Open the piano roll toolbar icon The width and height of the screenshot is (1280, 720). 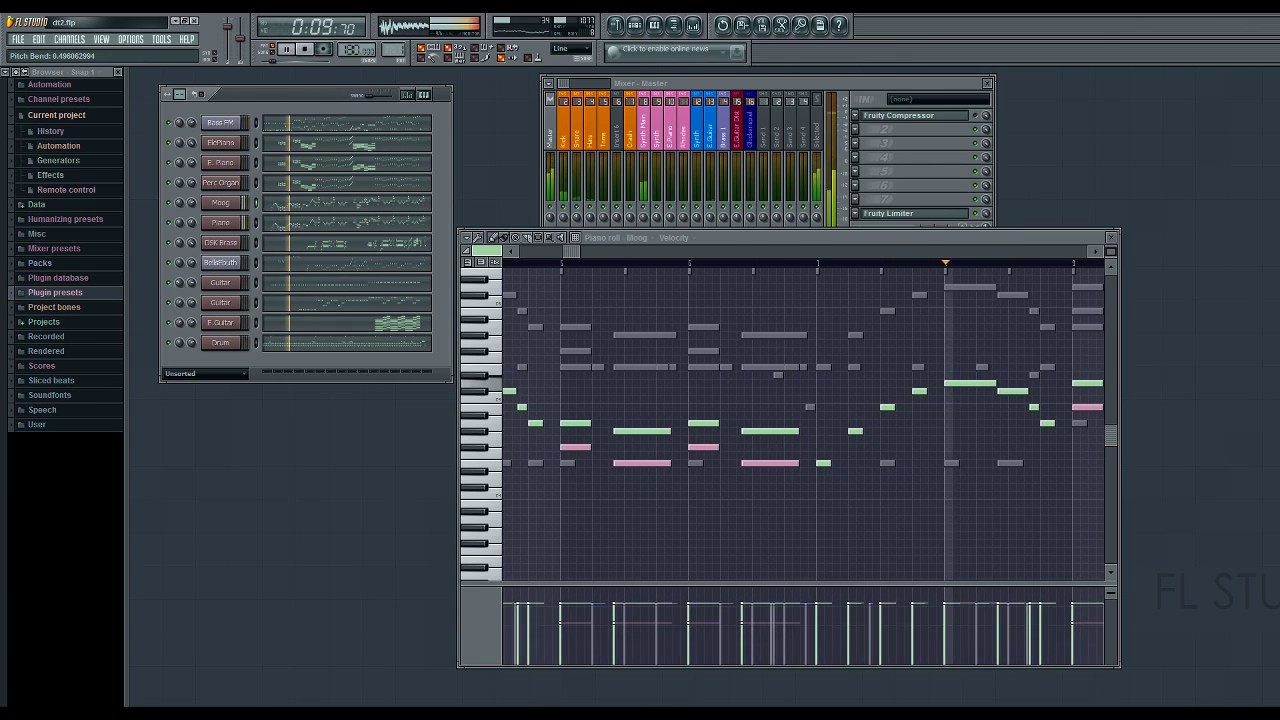(x=654, y=25)
